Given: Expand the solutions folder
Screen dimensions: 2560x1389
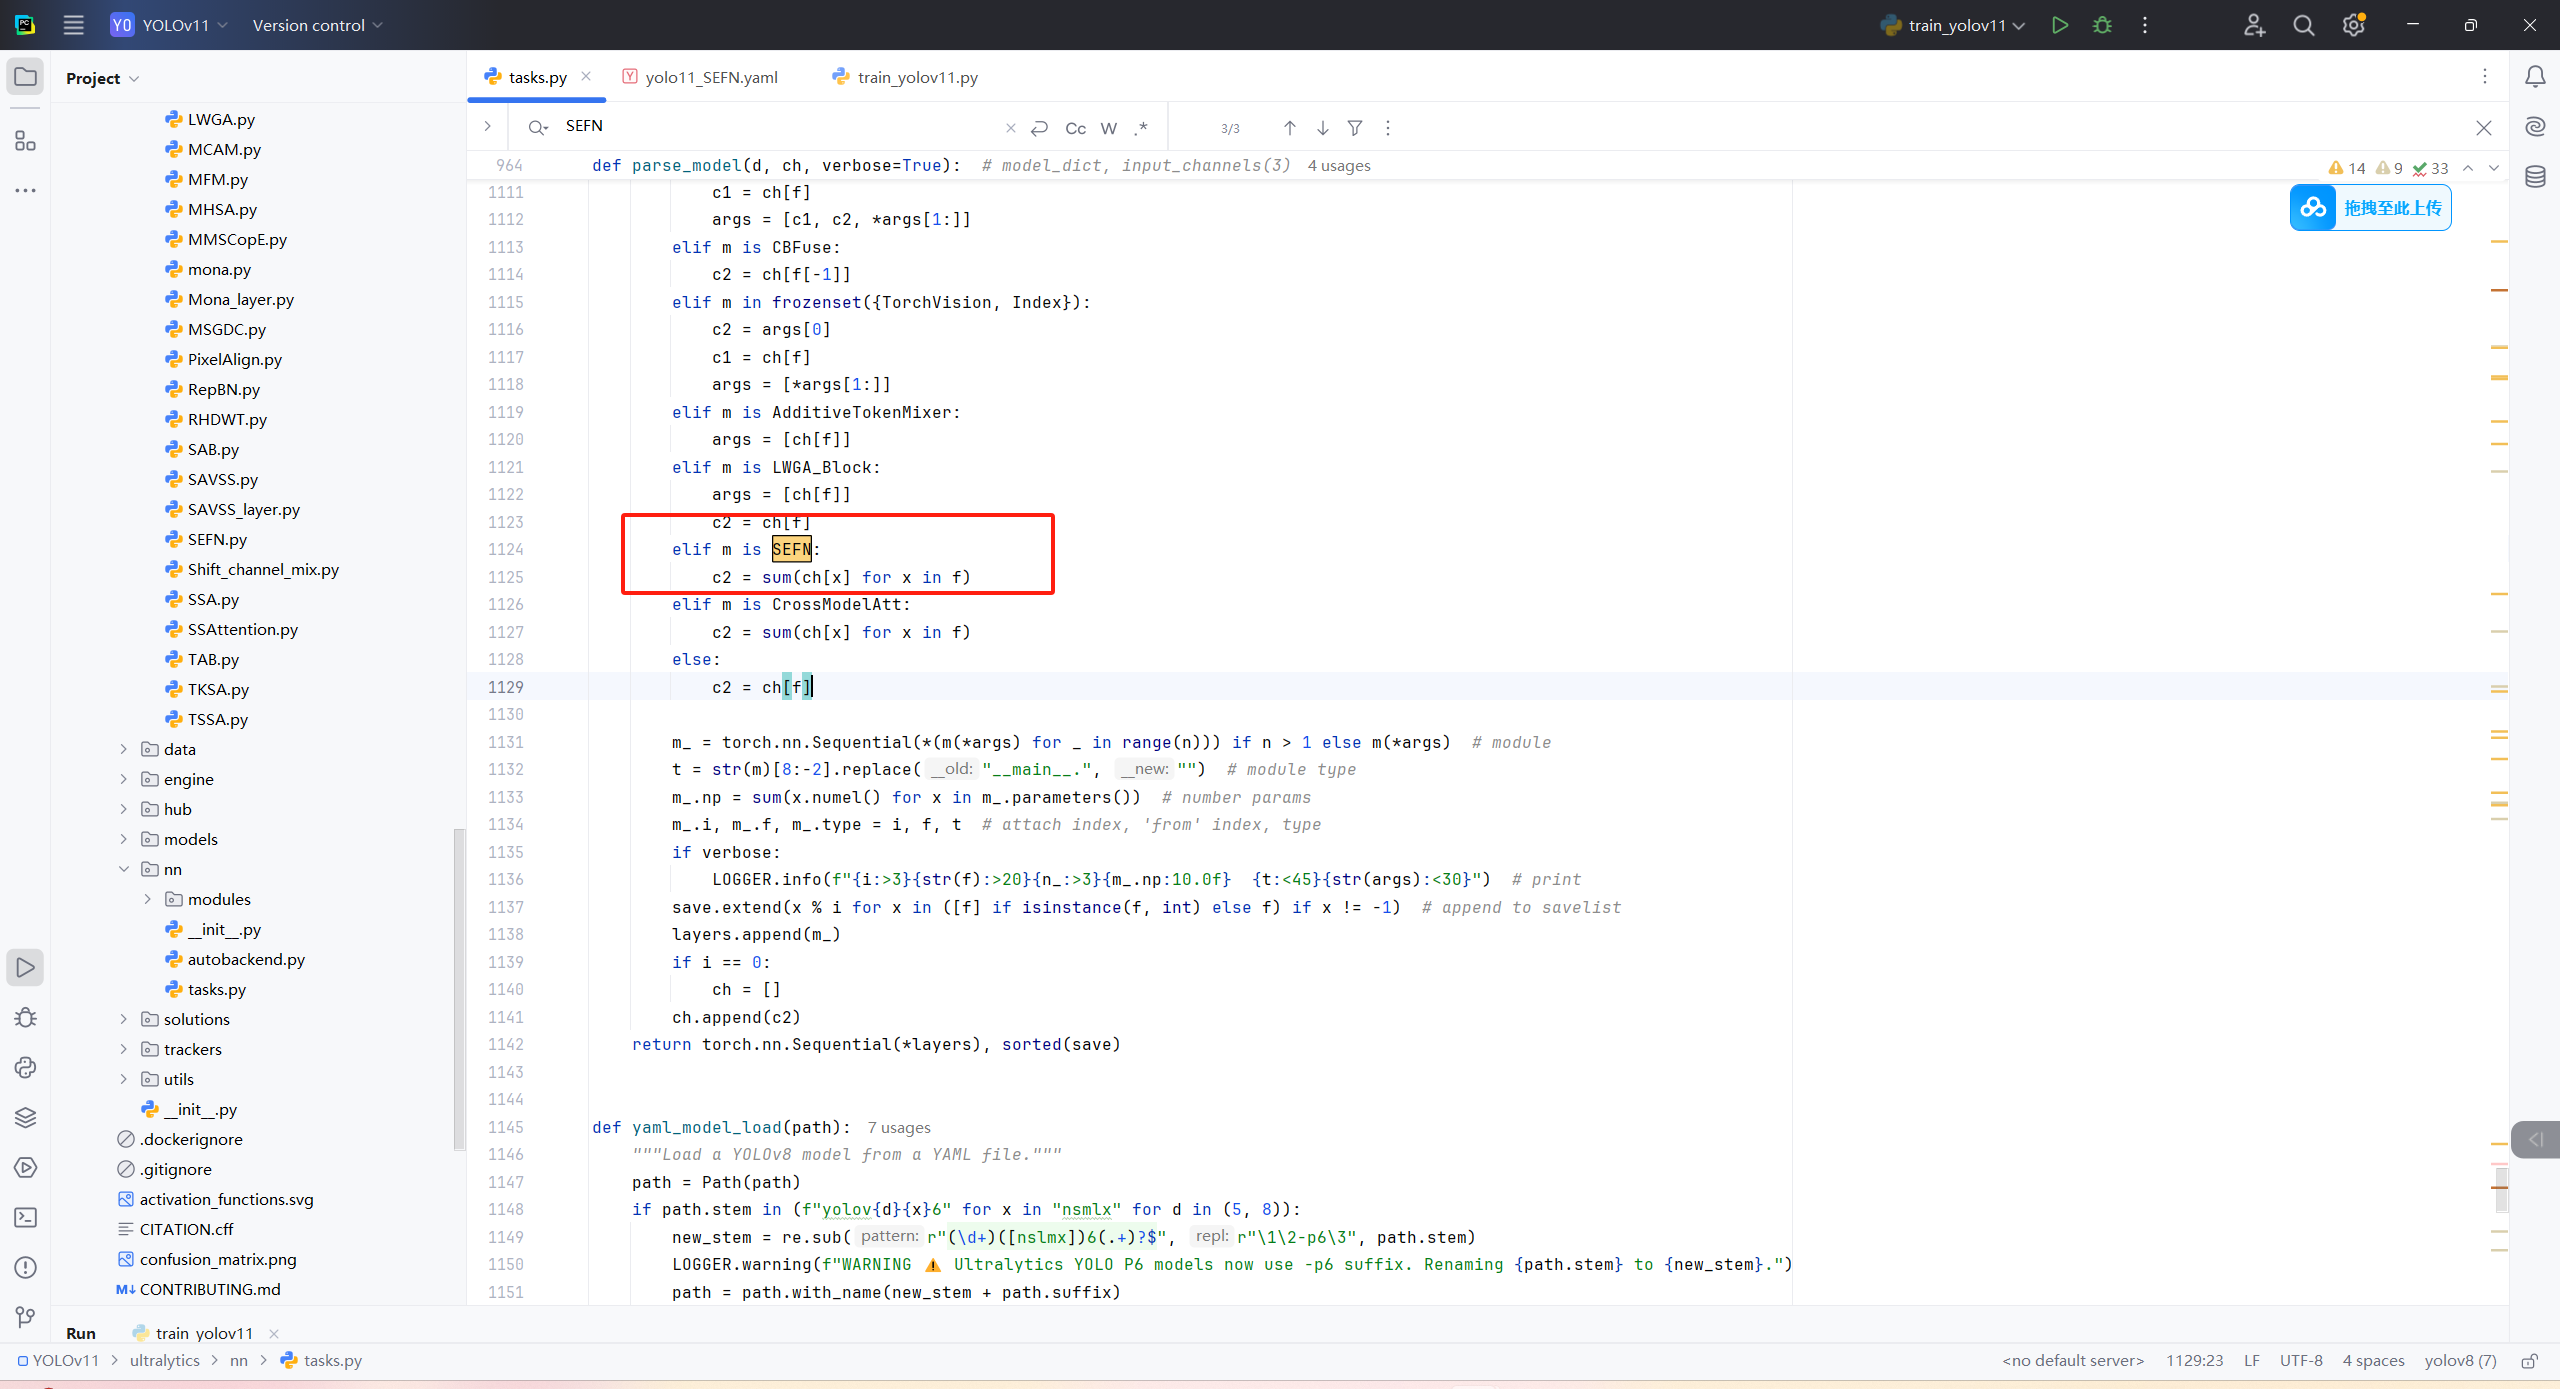Looking at the screenshot, I should click(124, 1019).
